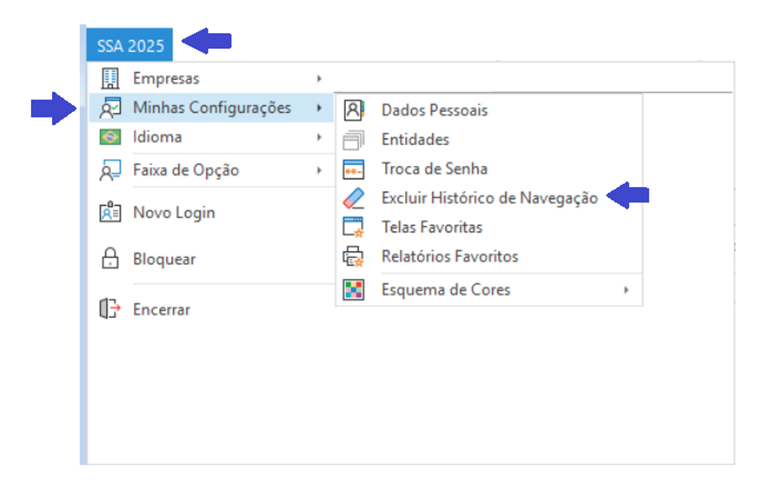
Task: Click the Brazil flag Idioma icon
Action: pyautogui.click(x=110, y=137)
